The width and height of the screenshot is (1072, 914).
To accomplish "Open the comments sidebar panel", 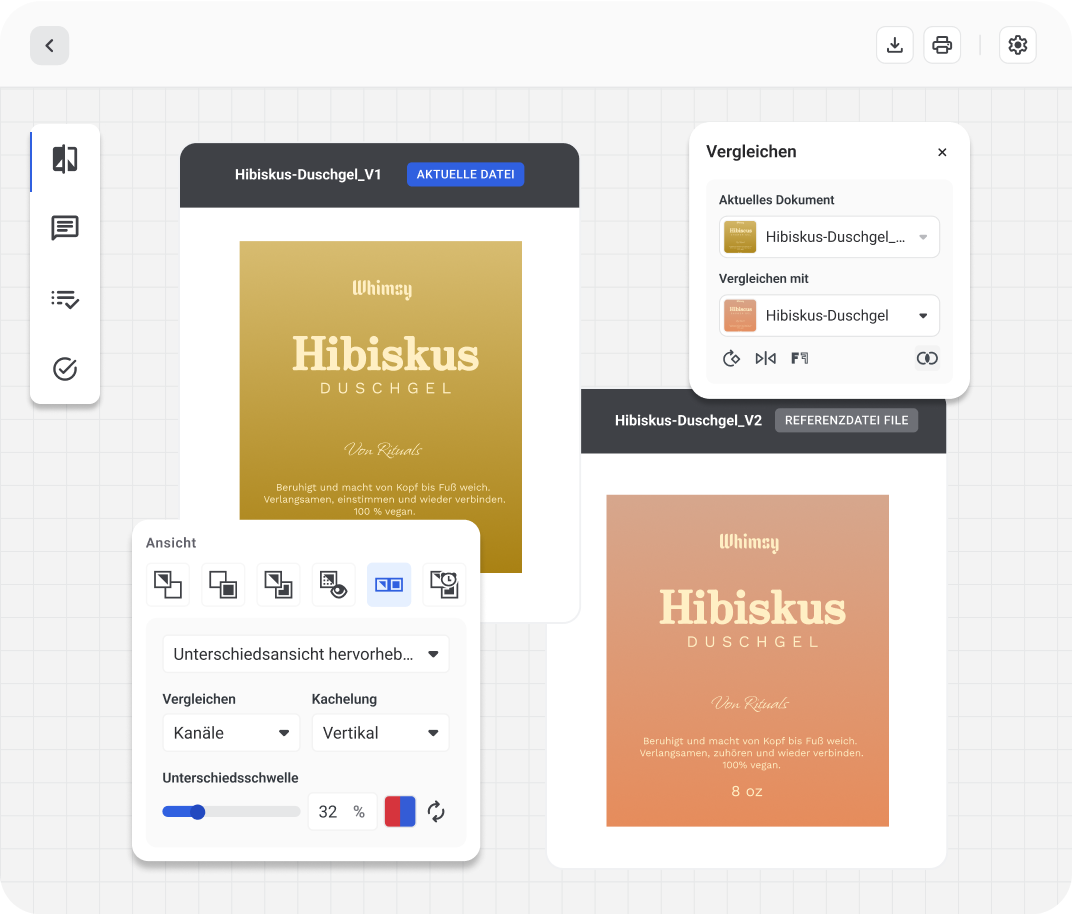I will click(x=65, y=228).
